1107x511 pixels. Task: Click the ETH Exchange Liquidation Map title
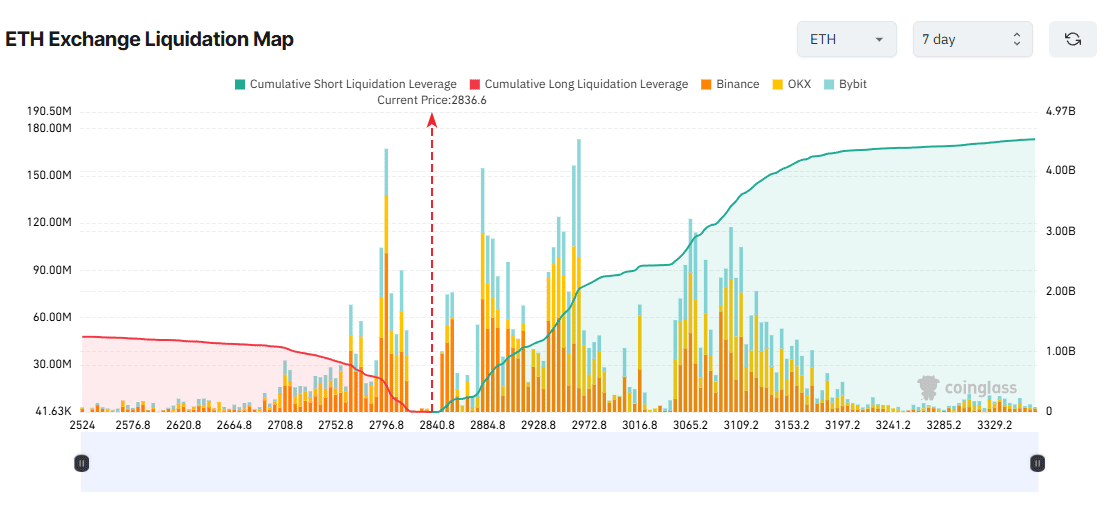(x=150, y=39)
